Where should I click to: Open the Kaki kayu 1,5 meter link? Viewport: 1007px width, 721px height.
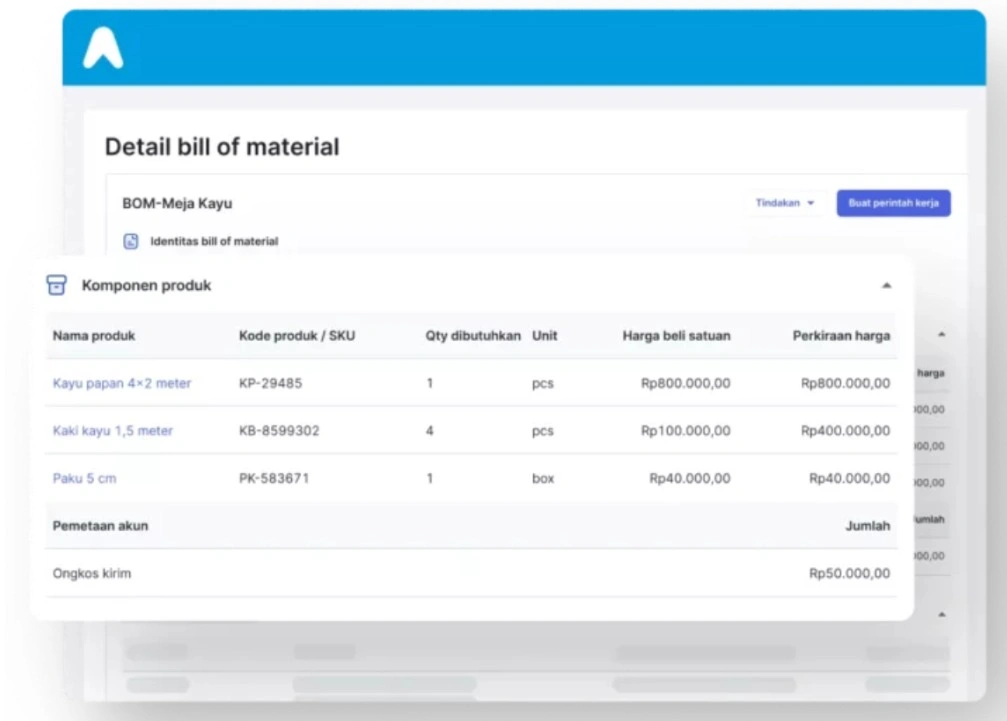(112, 431)
